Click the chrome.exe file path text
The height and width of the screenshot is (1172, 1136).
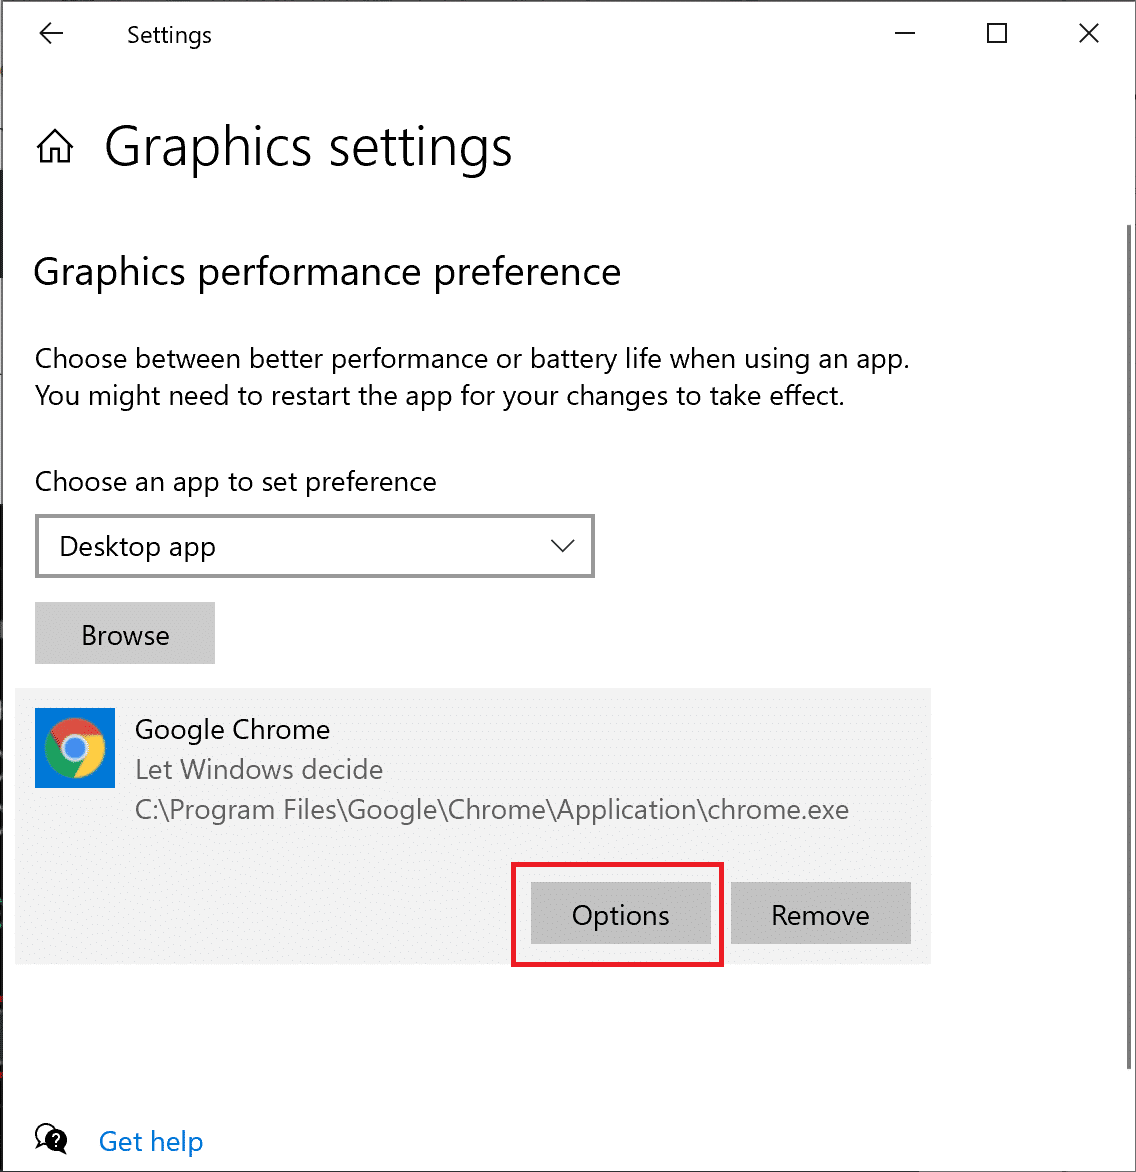click(492, 809)
